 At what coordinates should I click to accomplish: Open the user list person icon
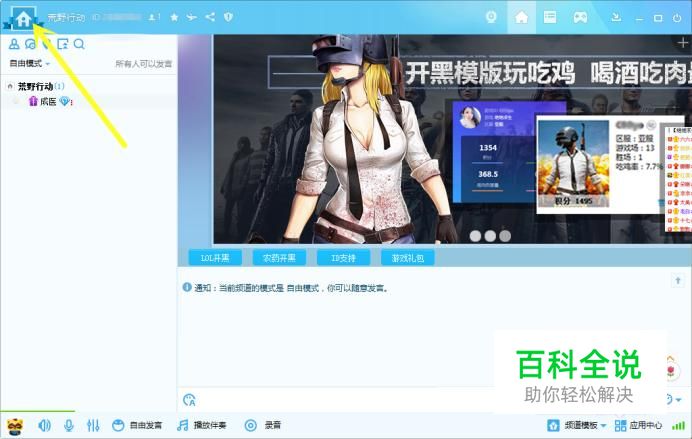coord(14,44)
